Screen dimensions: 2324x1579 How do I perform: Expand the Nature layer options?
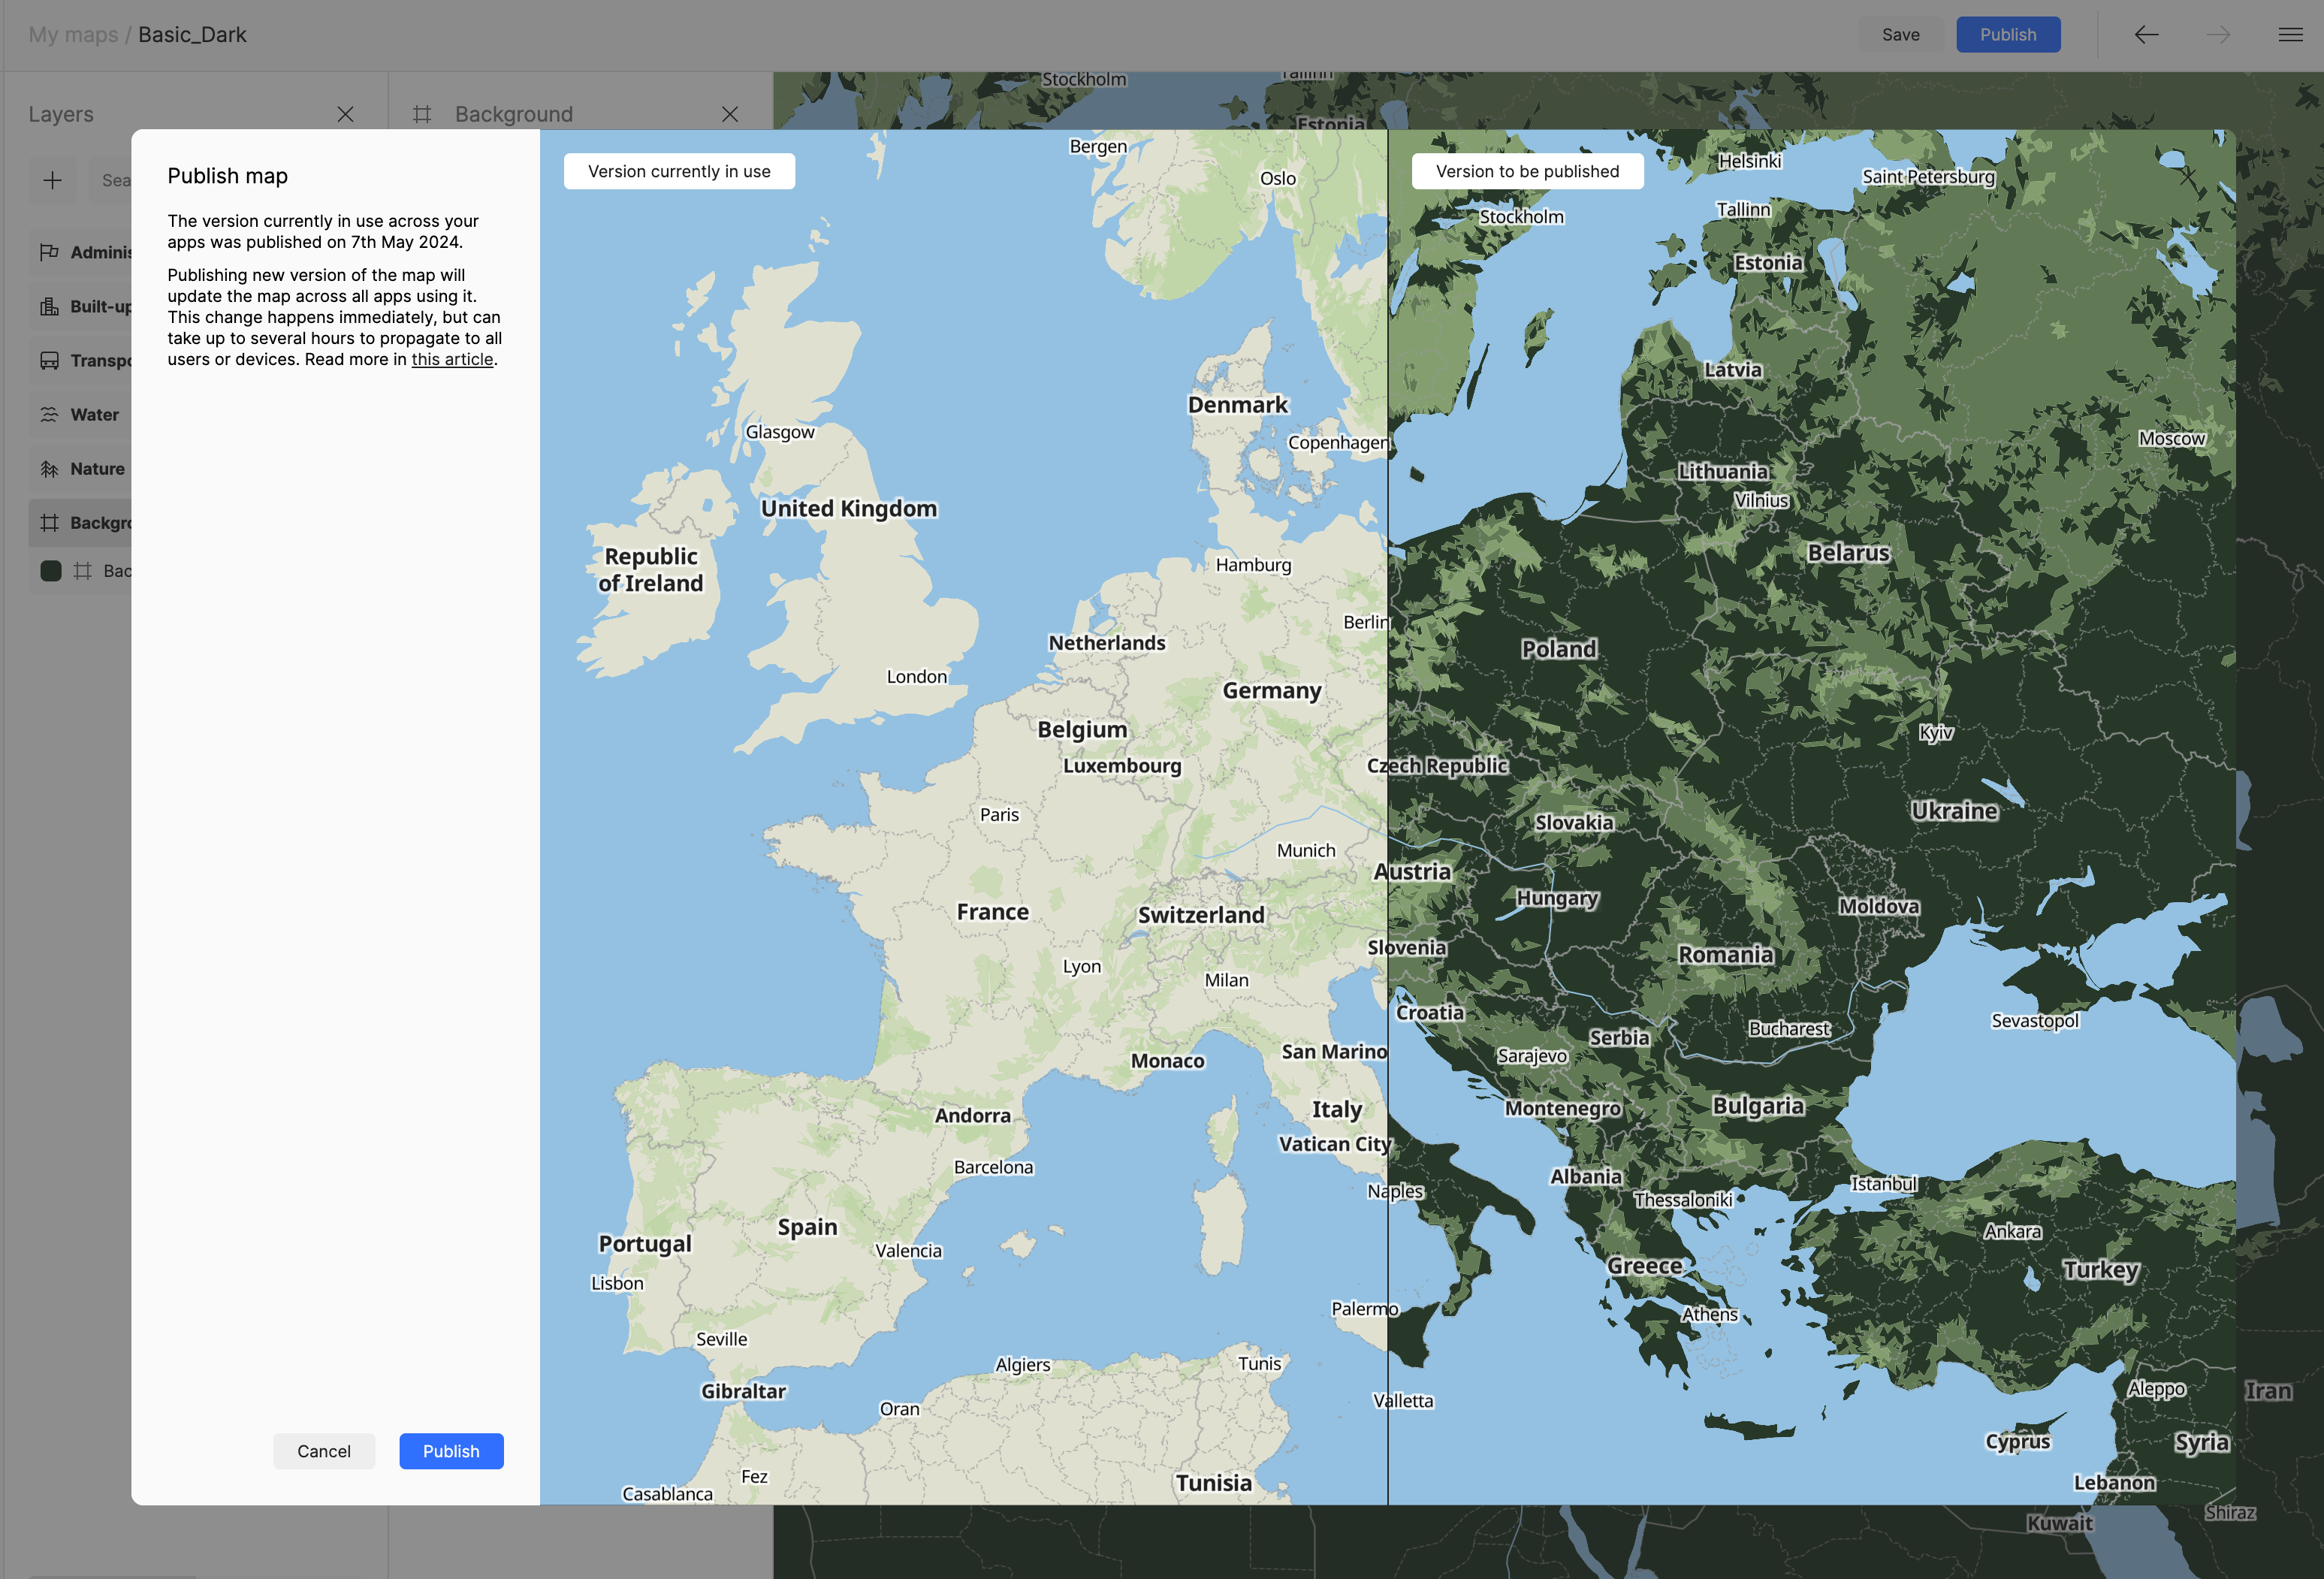tap(97, 469)
